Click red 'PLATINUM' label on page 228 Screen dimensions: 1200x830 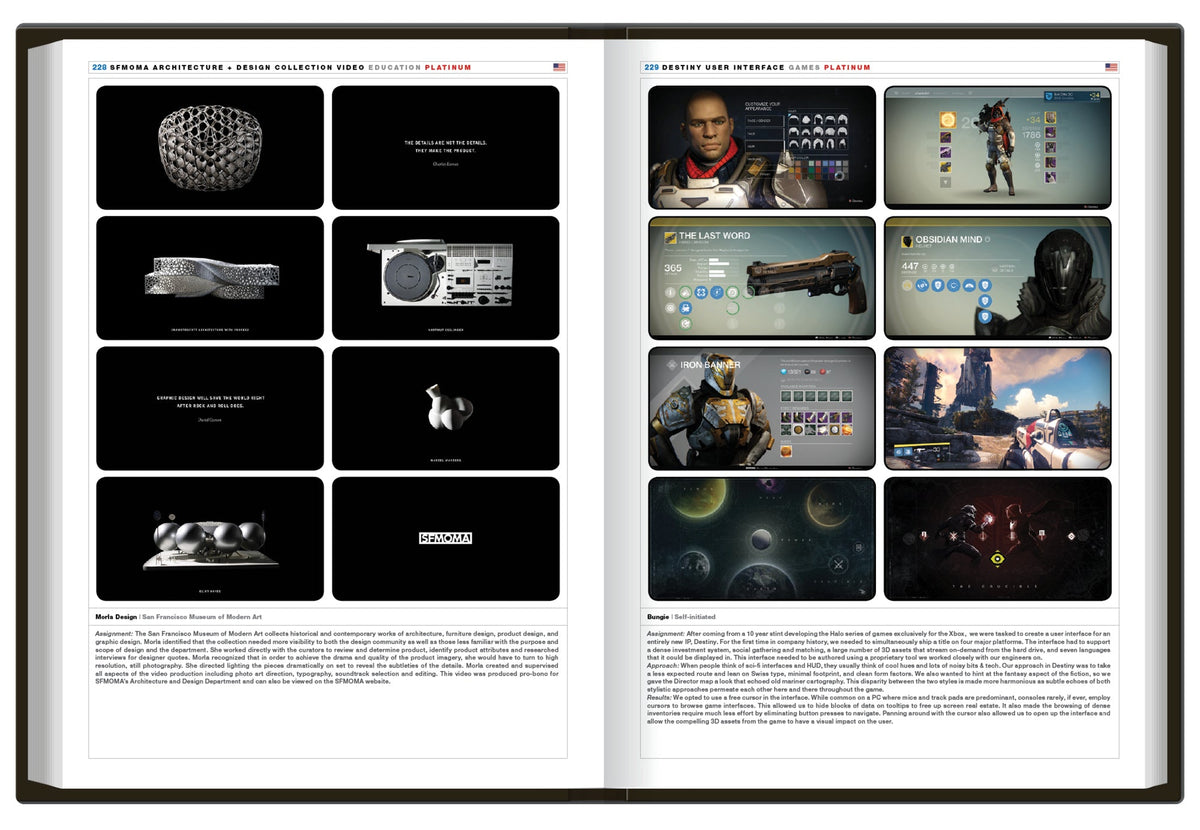[x=448, y=68]
